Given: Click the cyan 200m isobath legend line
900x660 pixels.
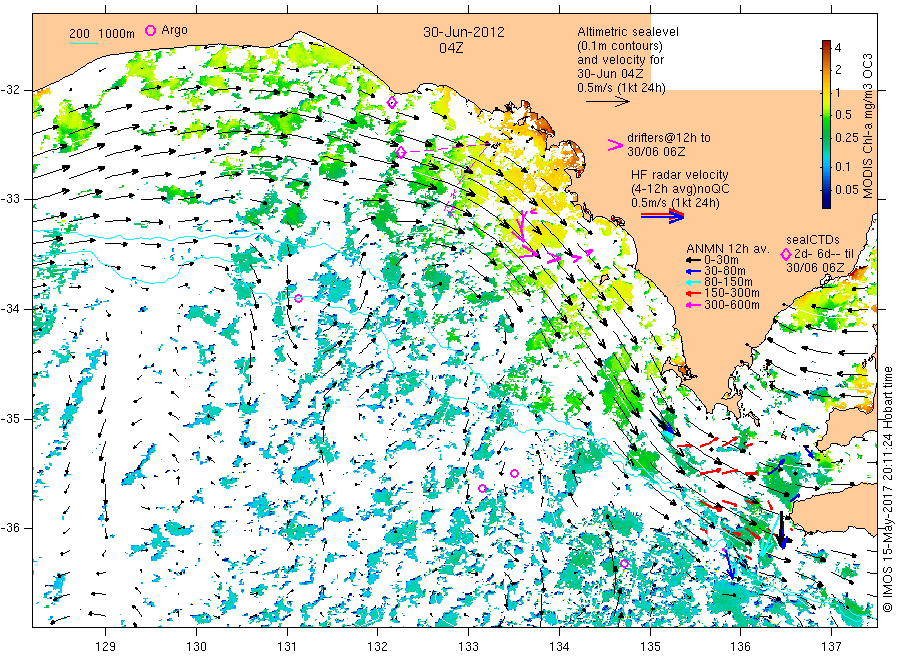Looking at the screenshot, I should coord(83,42).
